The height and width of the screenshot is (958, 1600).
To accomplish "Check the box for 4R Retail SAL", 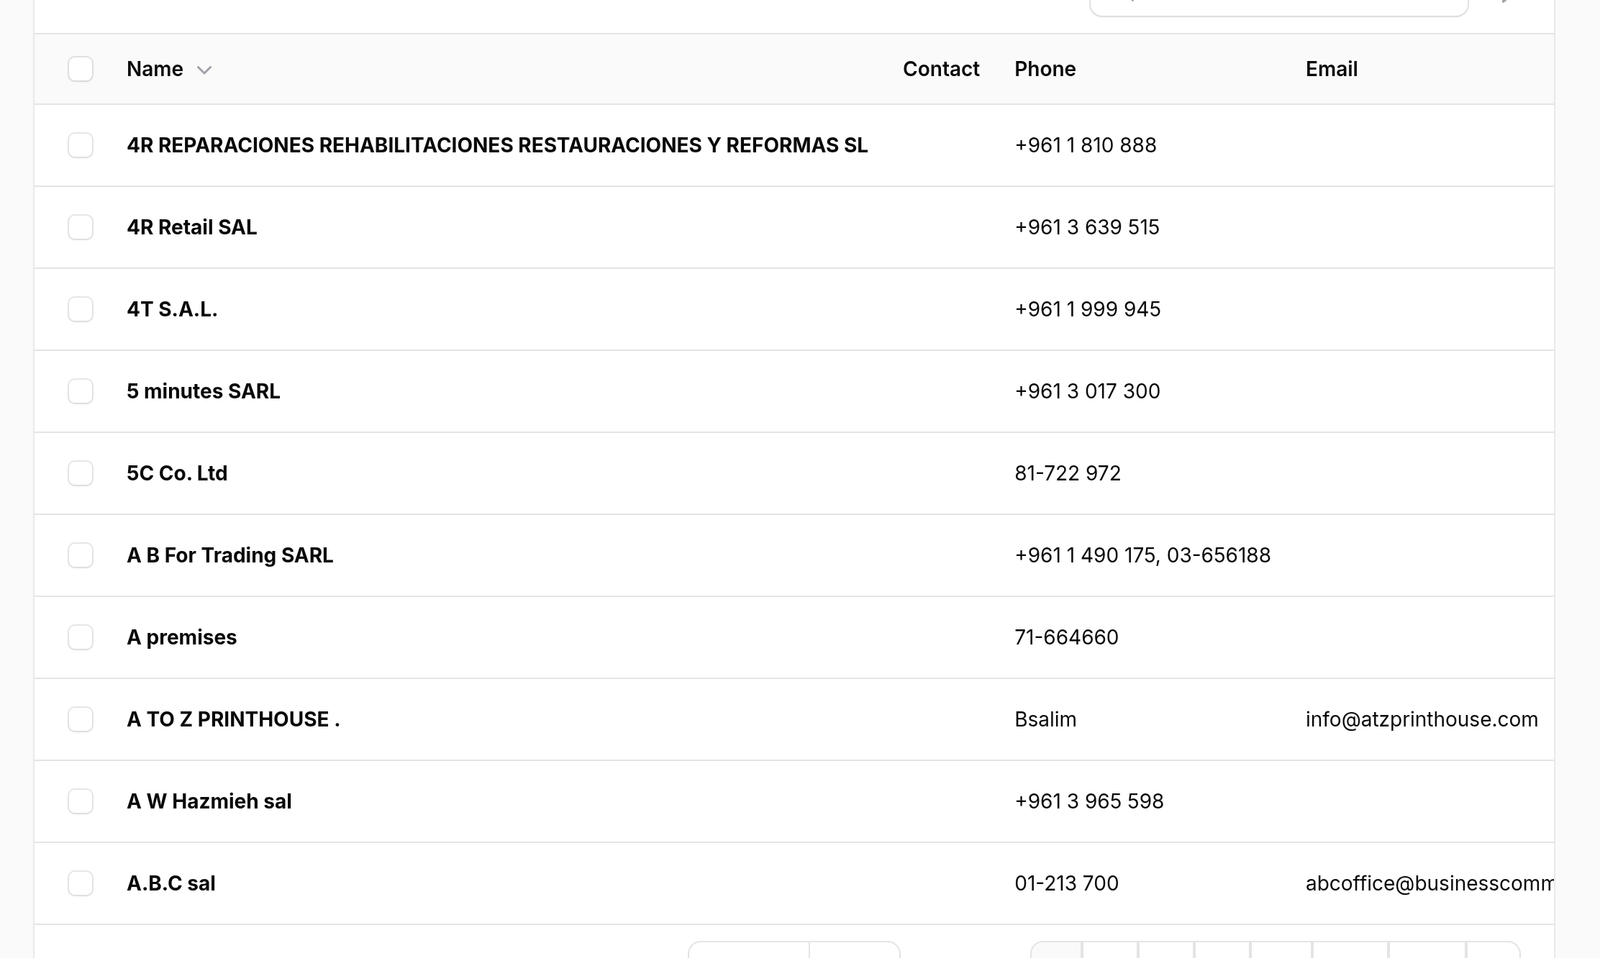I will [x=80, y=227].
